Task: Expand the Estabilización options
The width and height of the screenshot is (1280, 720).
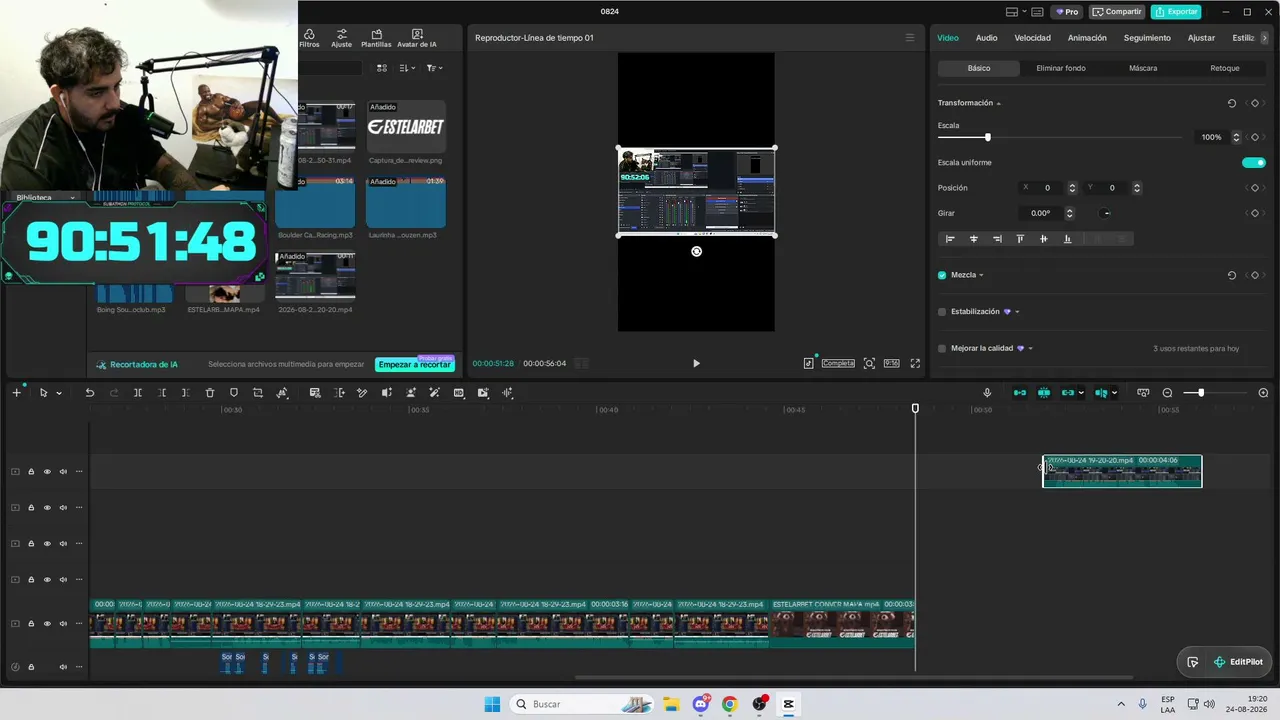Action: pyautogui.click(x=1017, y=312)
